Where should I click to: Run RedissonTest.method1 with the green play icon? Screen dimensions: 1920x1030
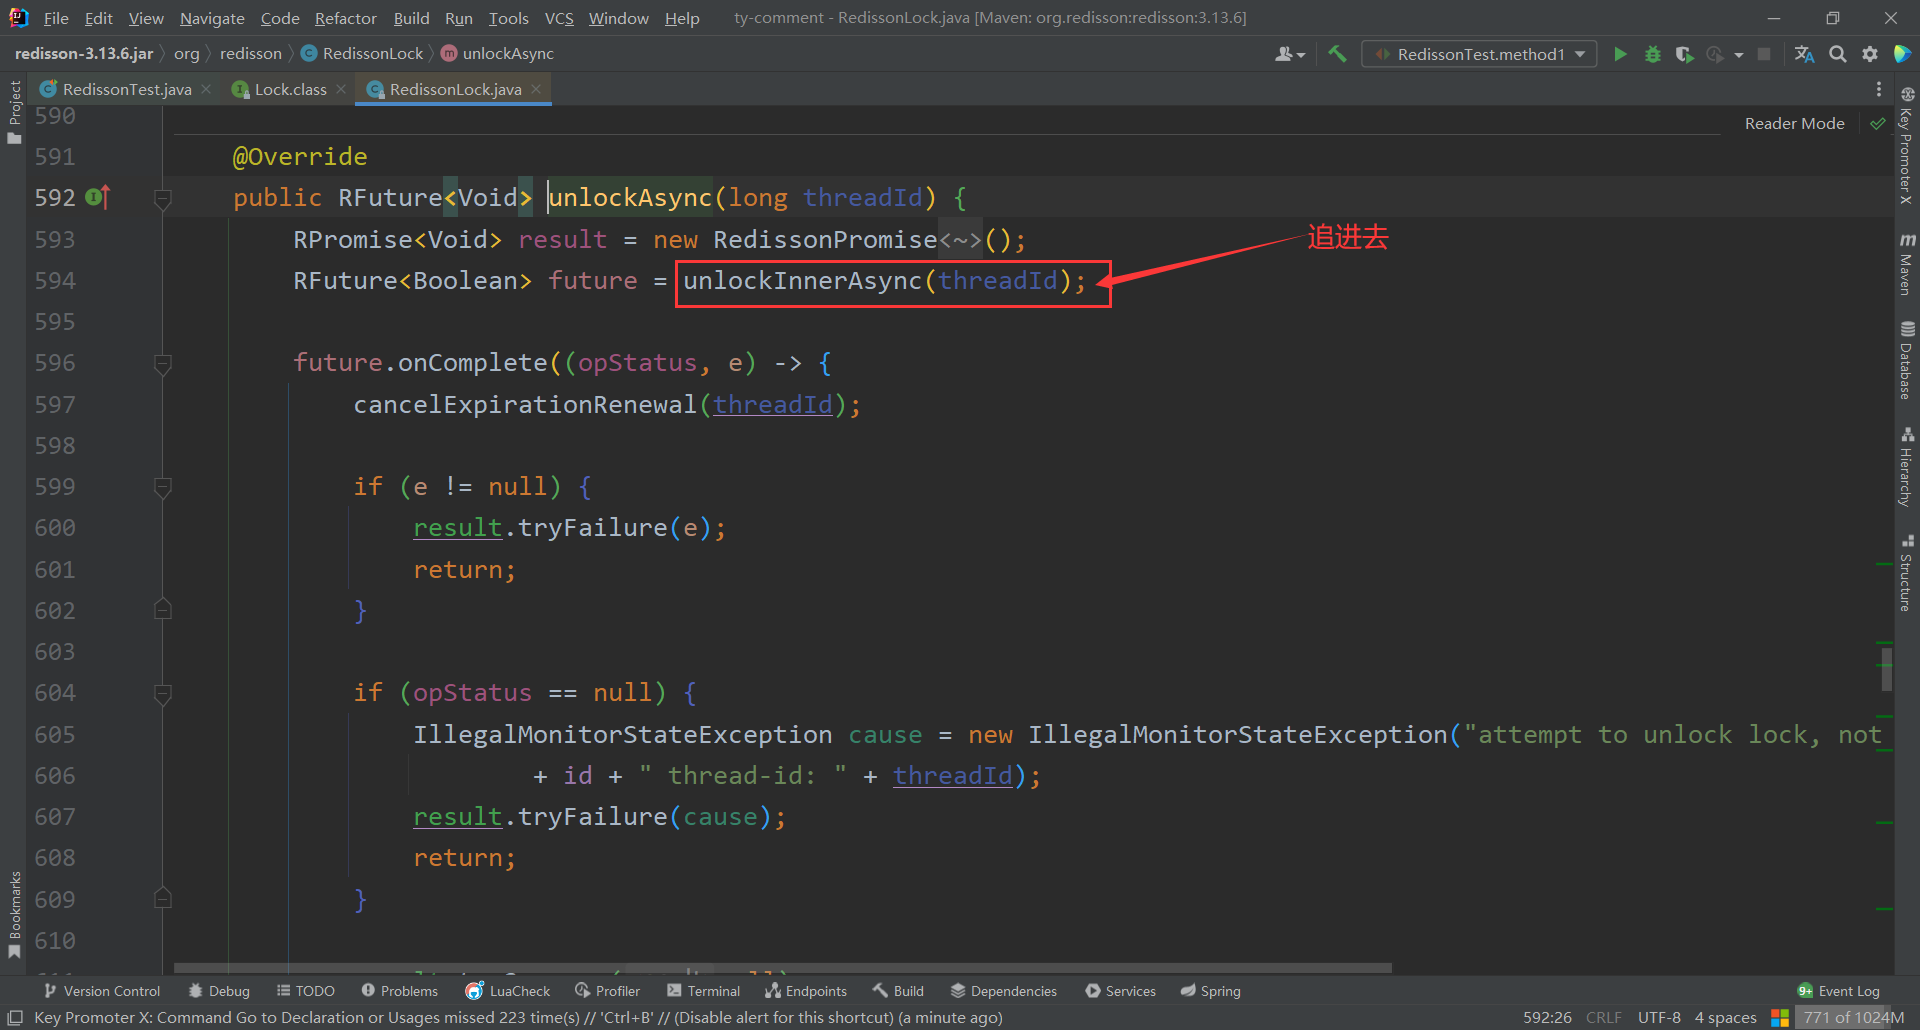(x=1620, y=54)
